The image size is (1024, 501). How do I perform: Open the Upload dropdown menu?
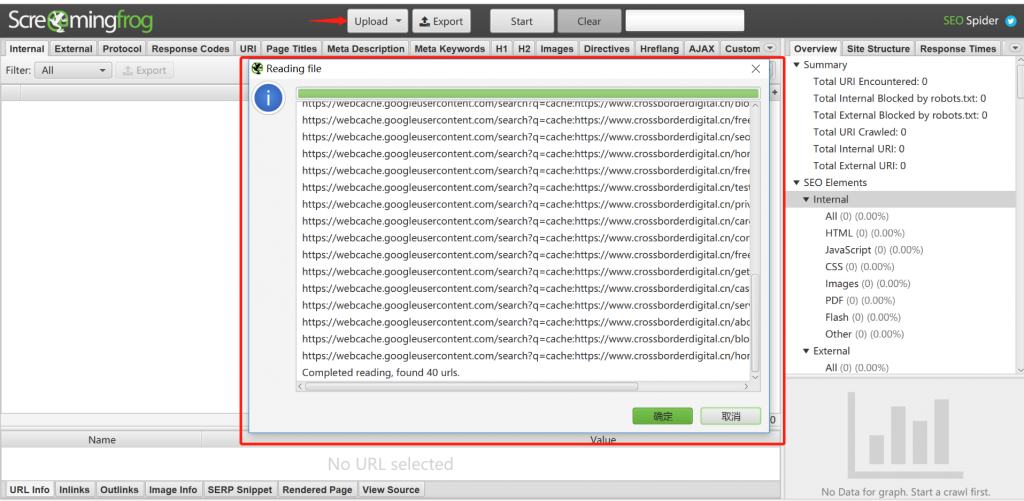point(400,21)
